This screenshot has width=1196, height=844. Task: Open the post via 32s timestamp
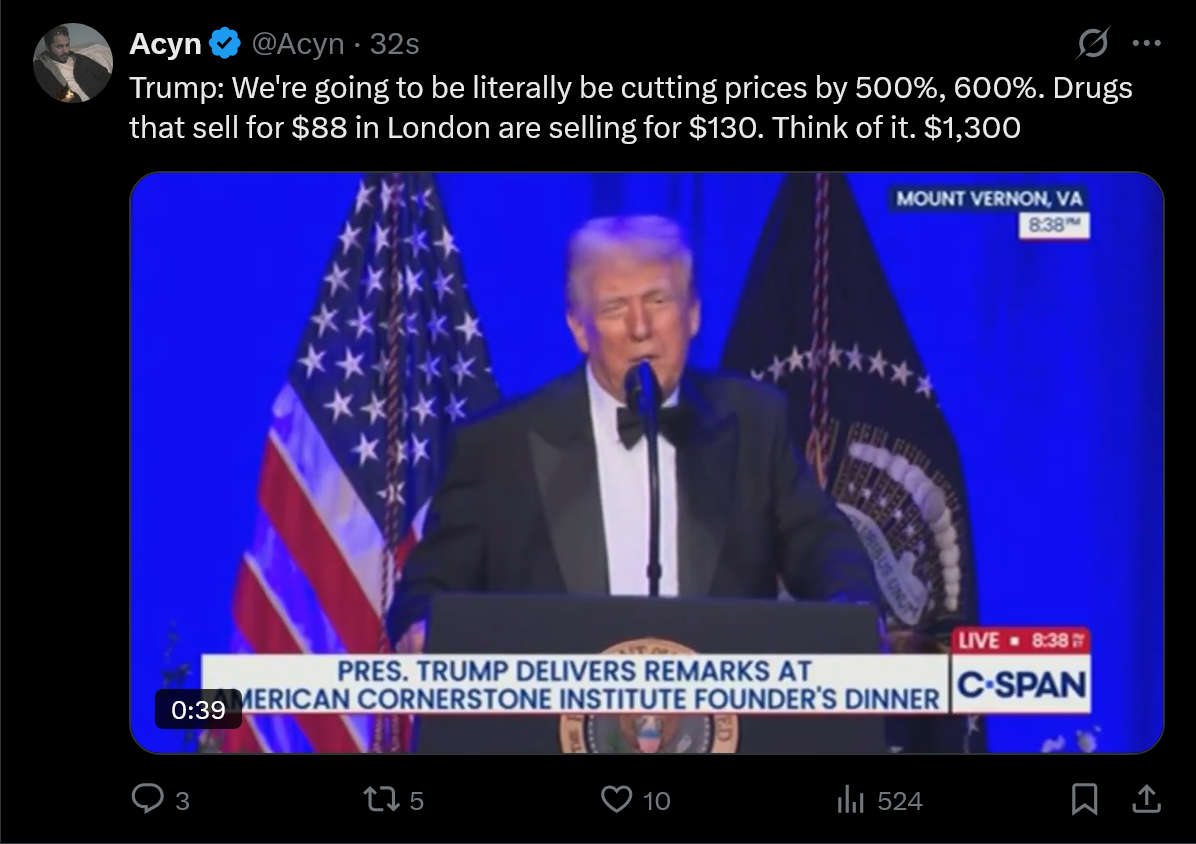394,44
